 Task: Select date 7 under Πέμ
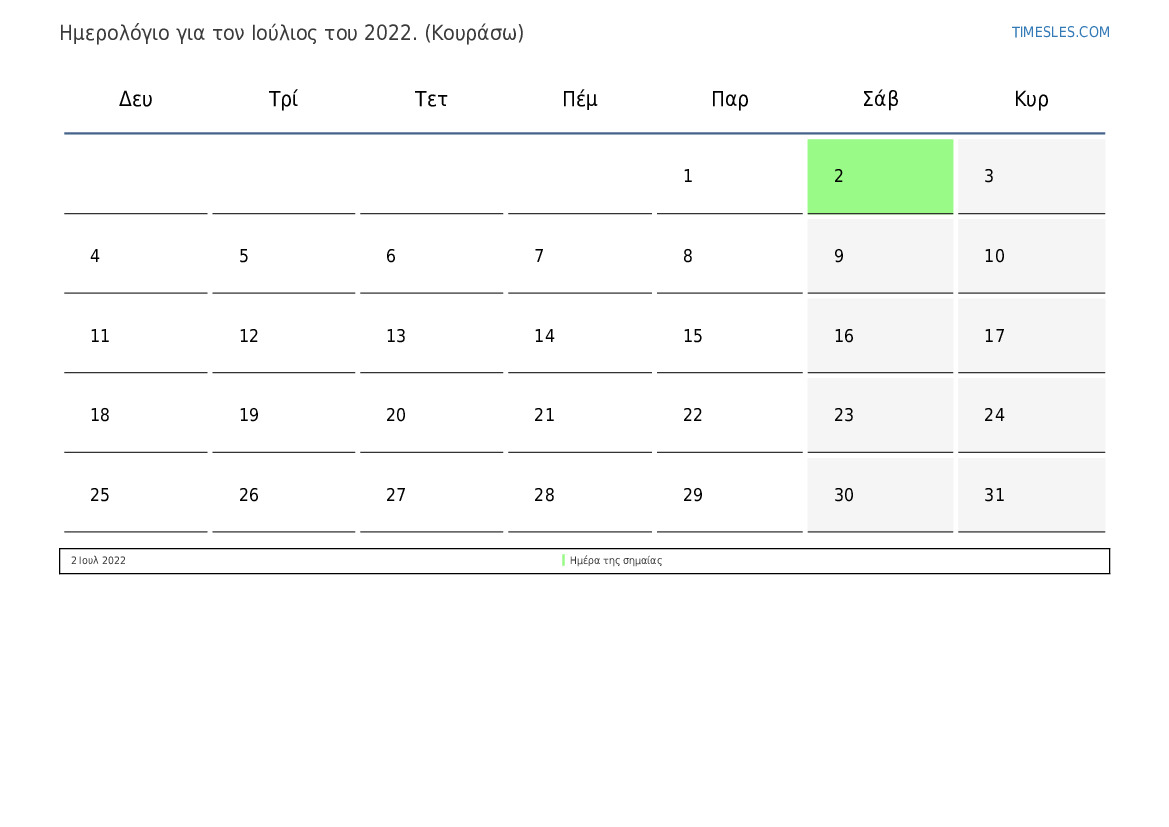coord(579,256)
